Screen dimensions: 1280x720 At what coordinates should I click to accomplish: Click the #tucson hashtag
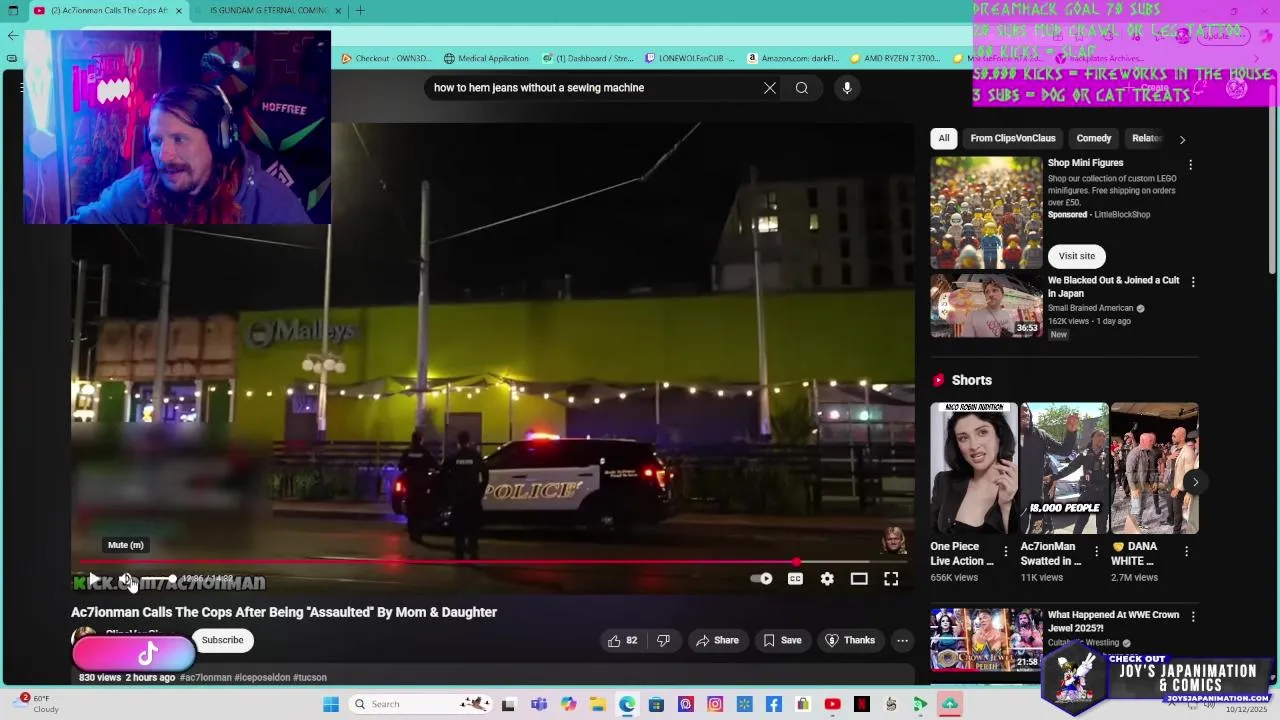[x=310, y=677]
